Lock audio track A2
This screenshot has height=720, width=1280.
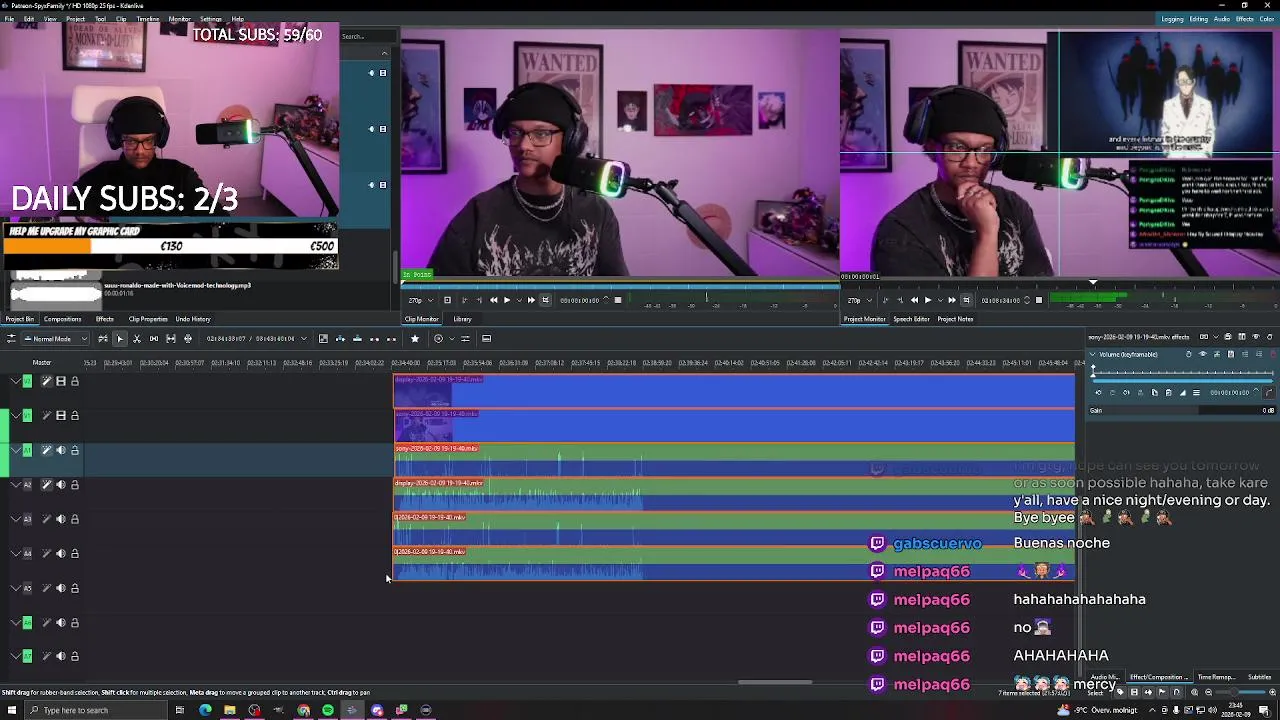[74, 485]
